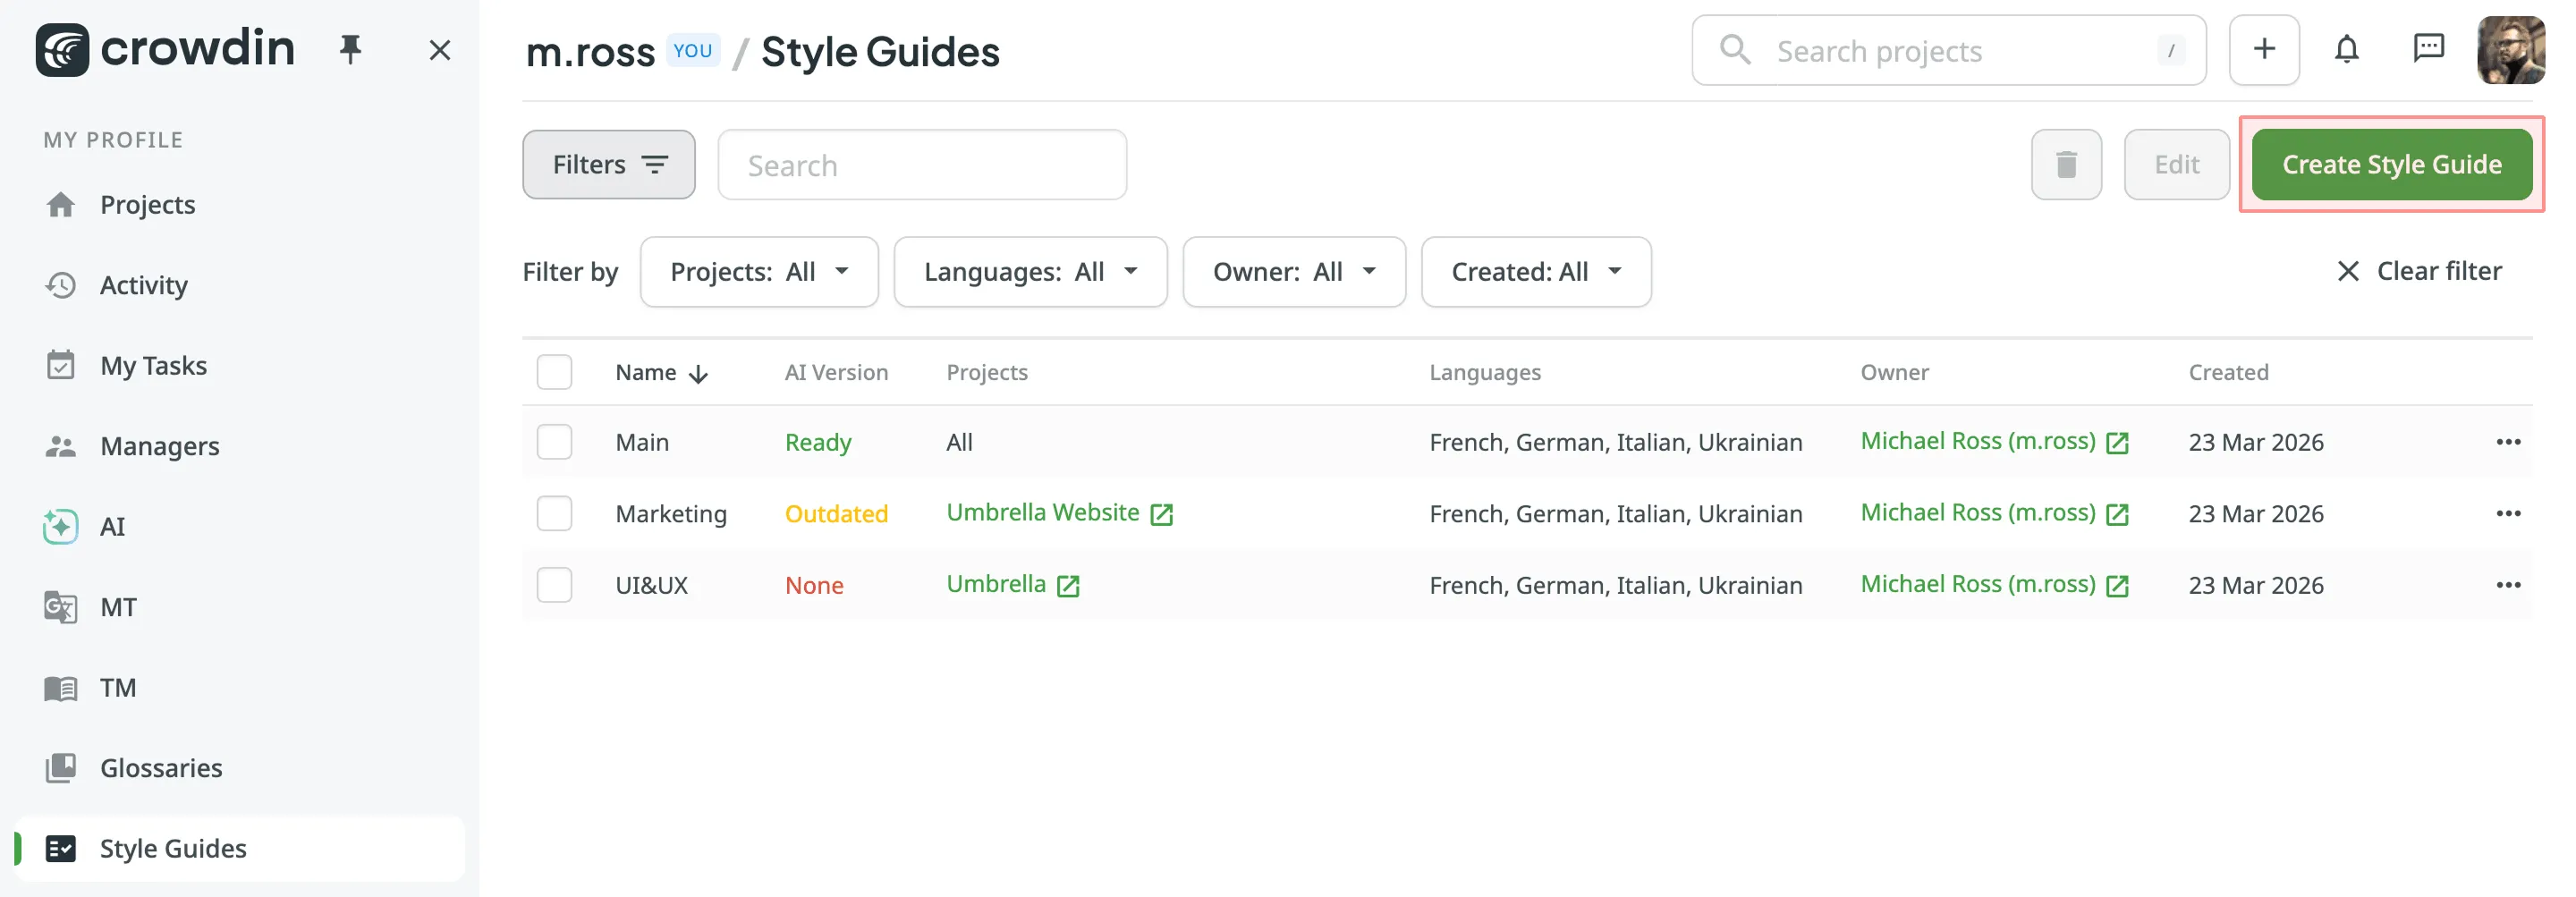Click the Create Style Guide button
The width and height of the screenshot is (2576, 897).
tap(2392, 164)
